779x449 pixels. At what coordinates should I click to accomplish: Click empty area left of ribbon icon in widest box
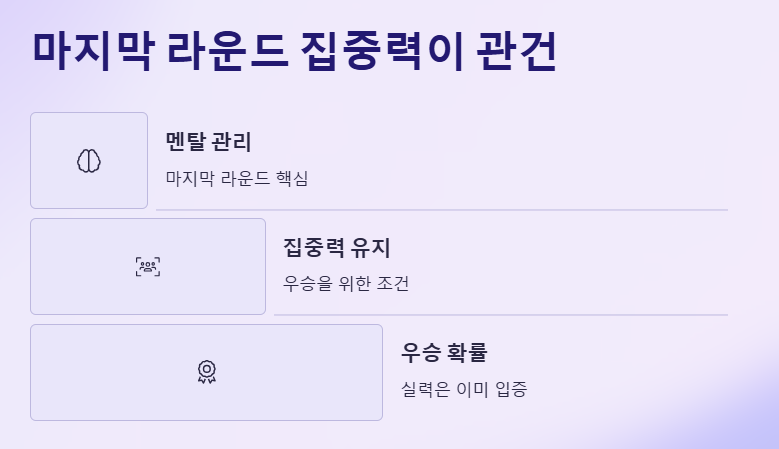(x=114, y=373)
